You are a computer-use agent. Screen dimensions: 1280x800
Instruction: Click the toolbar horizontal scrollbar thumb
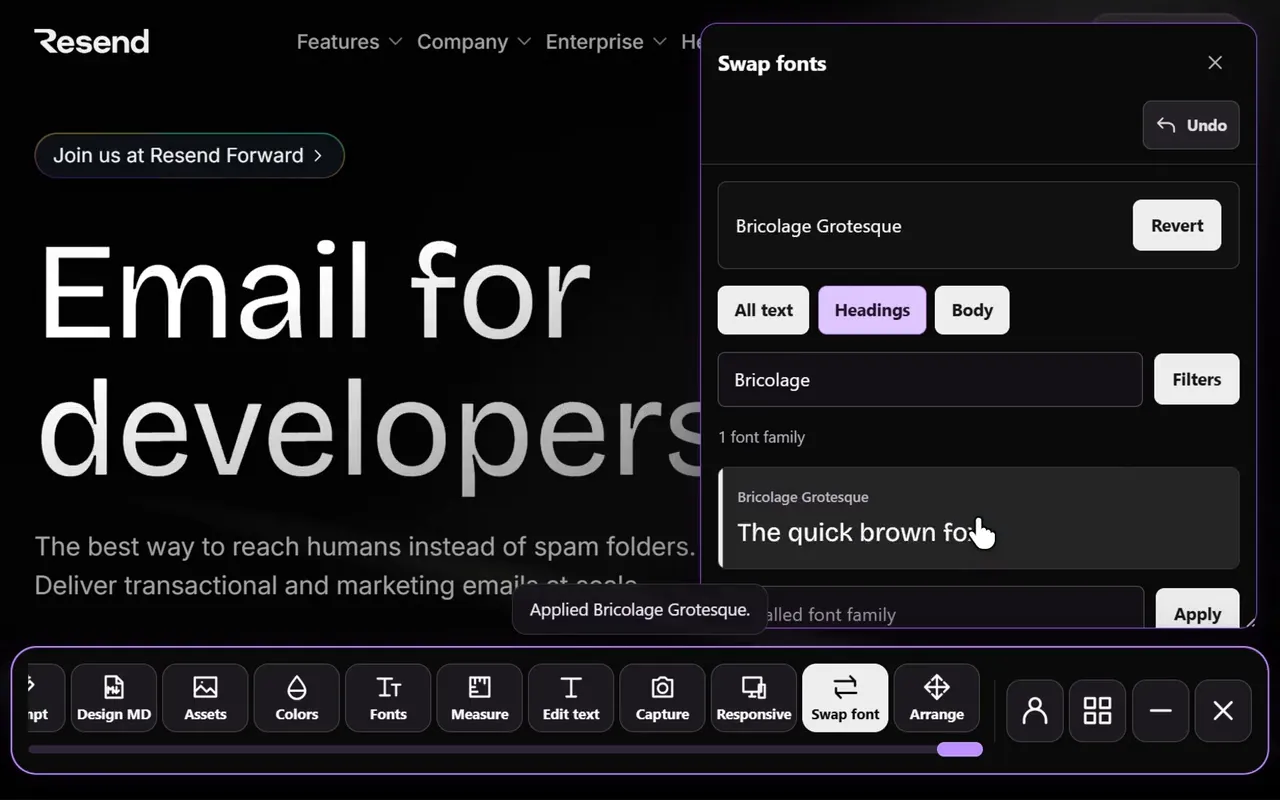tap(960, 749)
